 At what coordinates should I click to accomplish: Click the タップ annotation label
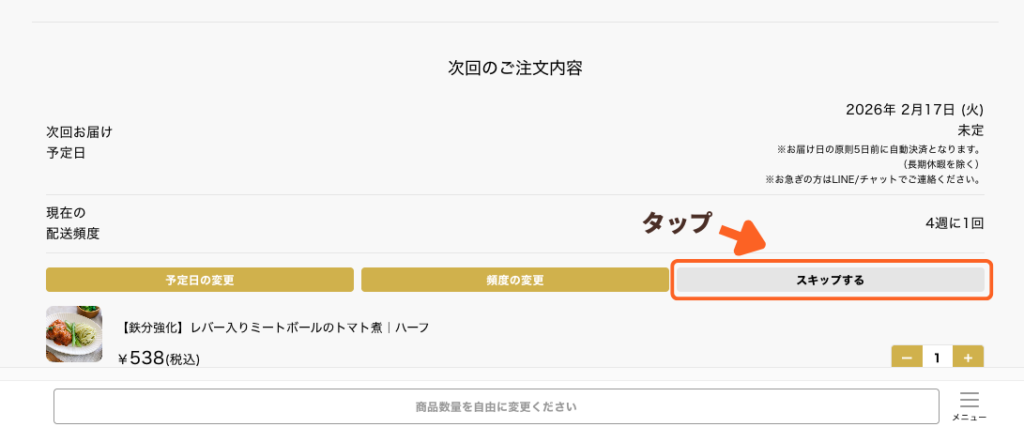[676, 223]
